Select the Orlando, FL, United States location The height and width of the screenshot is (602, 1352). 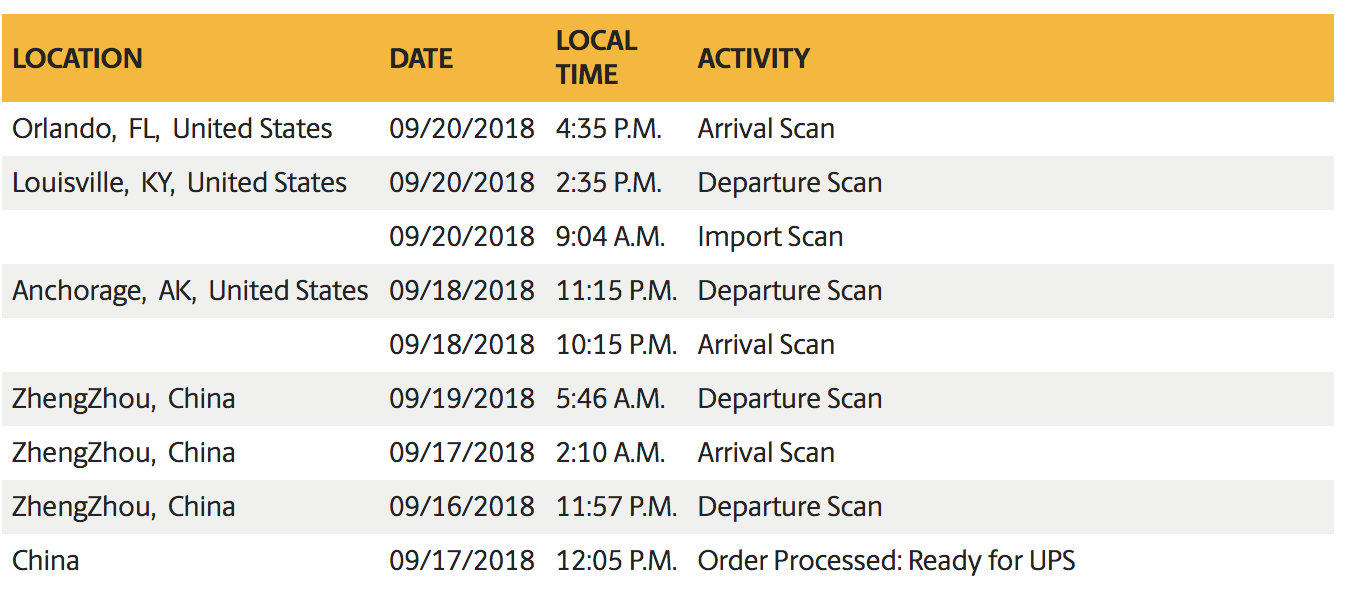click(x=172, y=129)
